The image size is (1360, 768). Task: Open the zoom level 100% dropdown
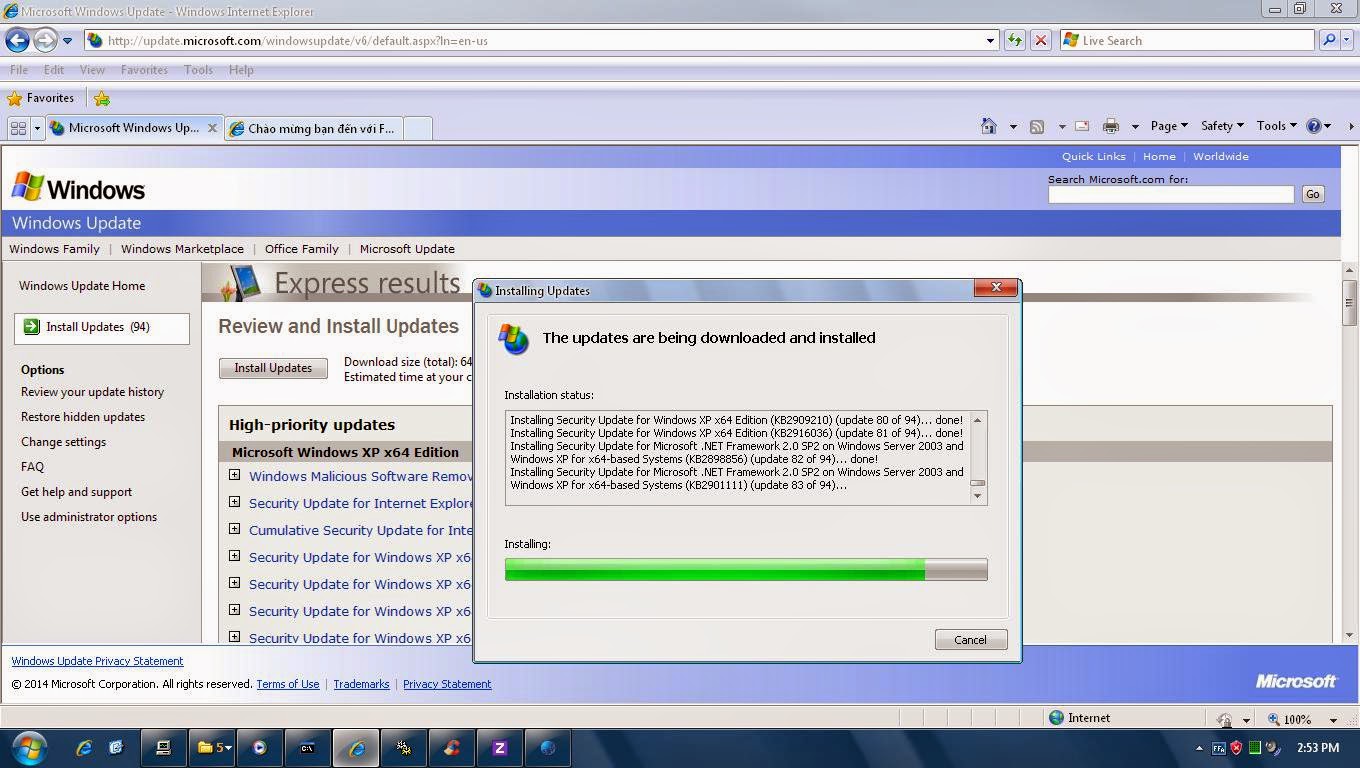(1333, 719)
